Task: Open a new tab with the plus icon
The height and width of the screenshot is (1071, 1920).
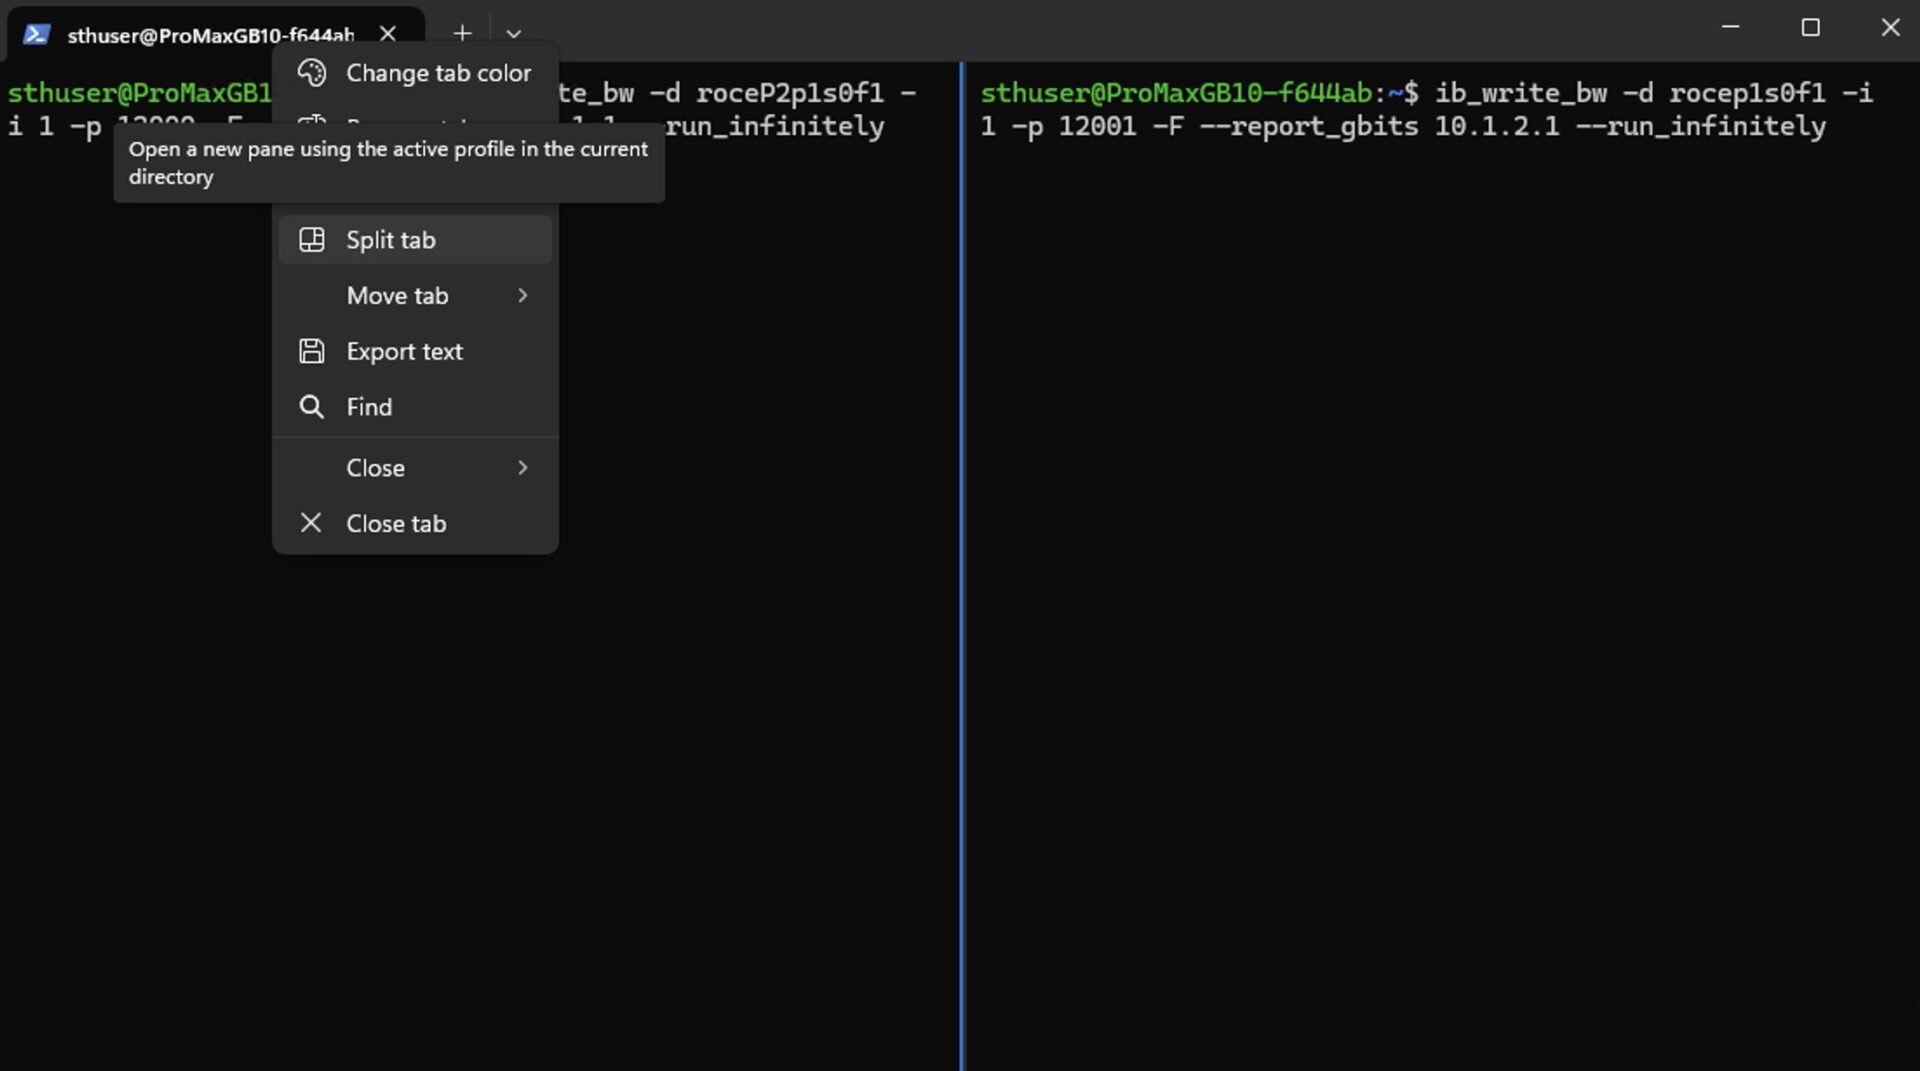Action: (462, 33)
